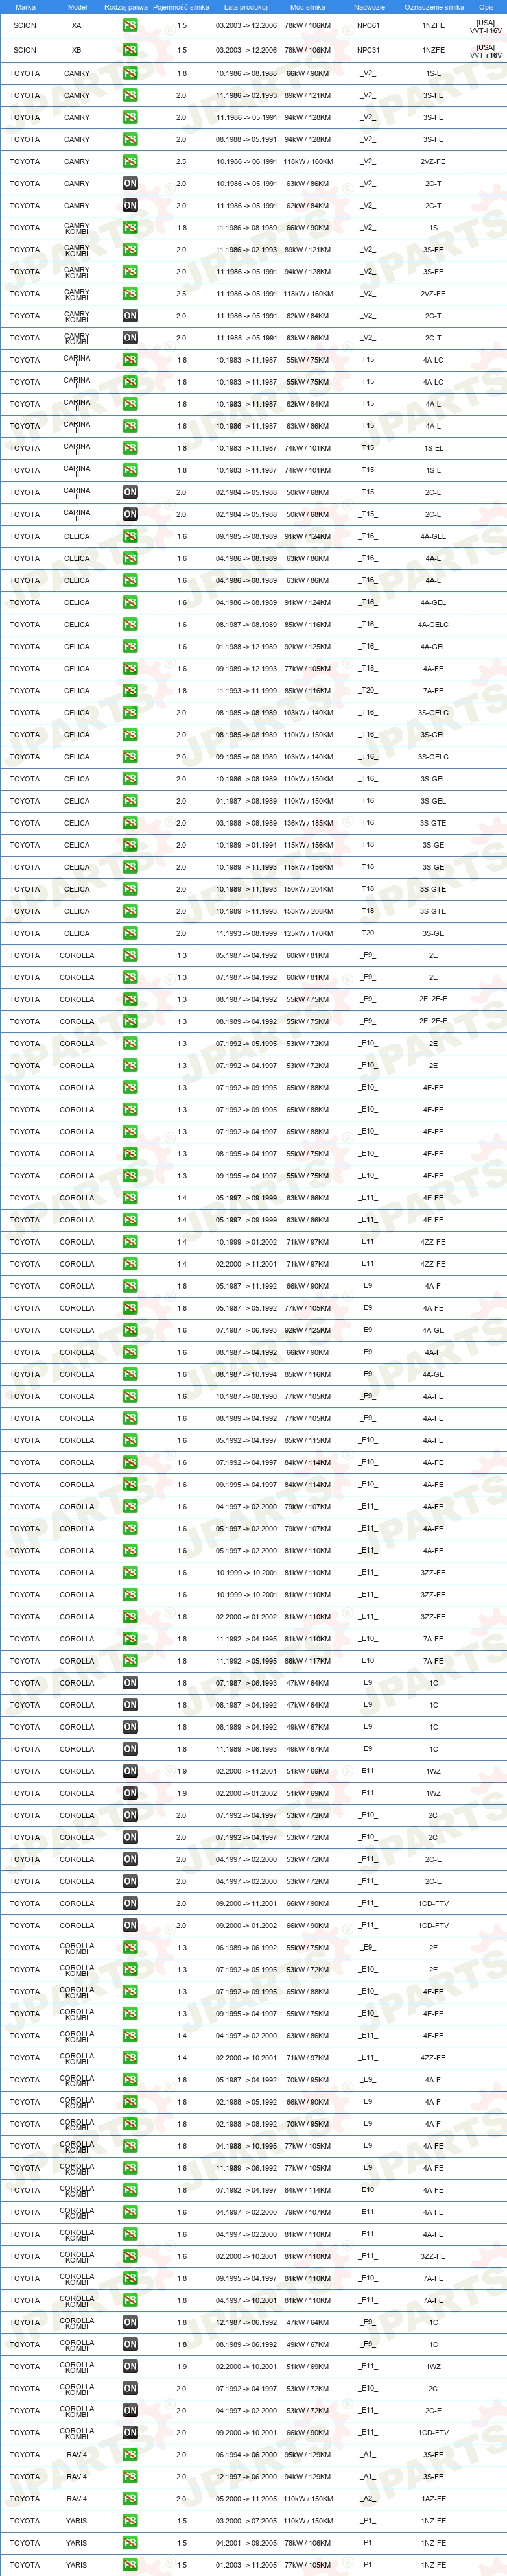Select the NPC31 body code cell

coord(368,50)
